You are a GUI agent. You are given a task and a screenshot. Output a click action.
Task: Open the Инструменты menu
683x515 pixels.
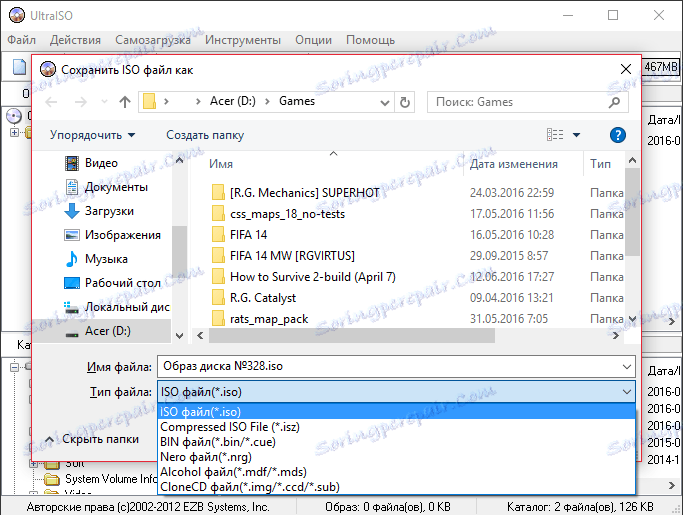243,40
